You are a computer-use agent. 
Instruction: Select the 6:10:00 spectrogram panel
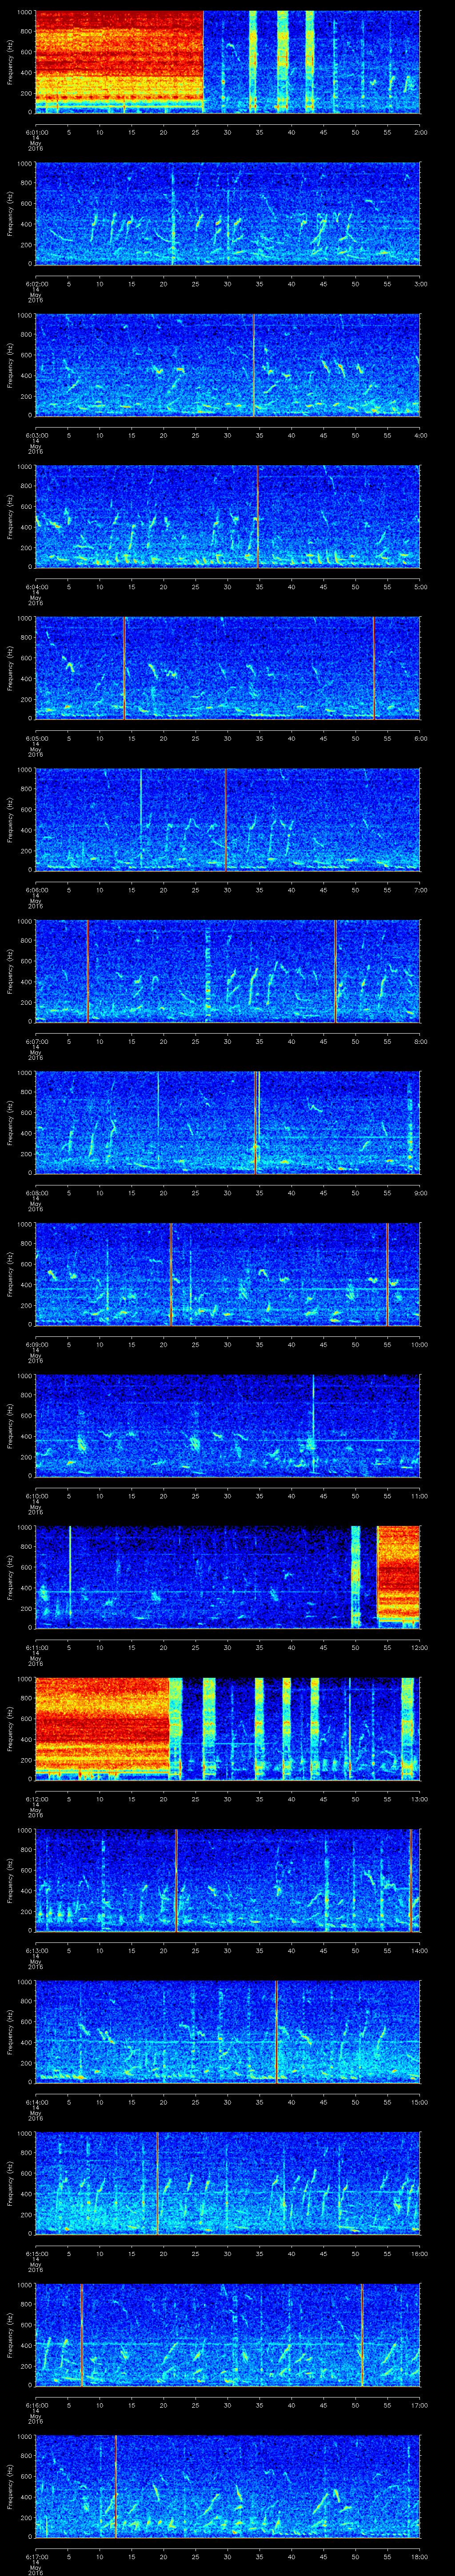pos(227,1426)
